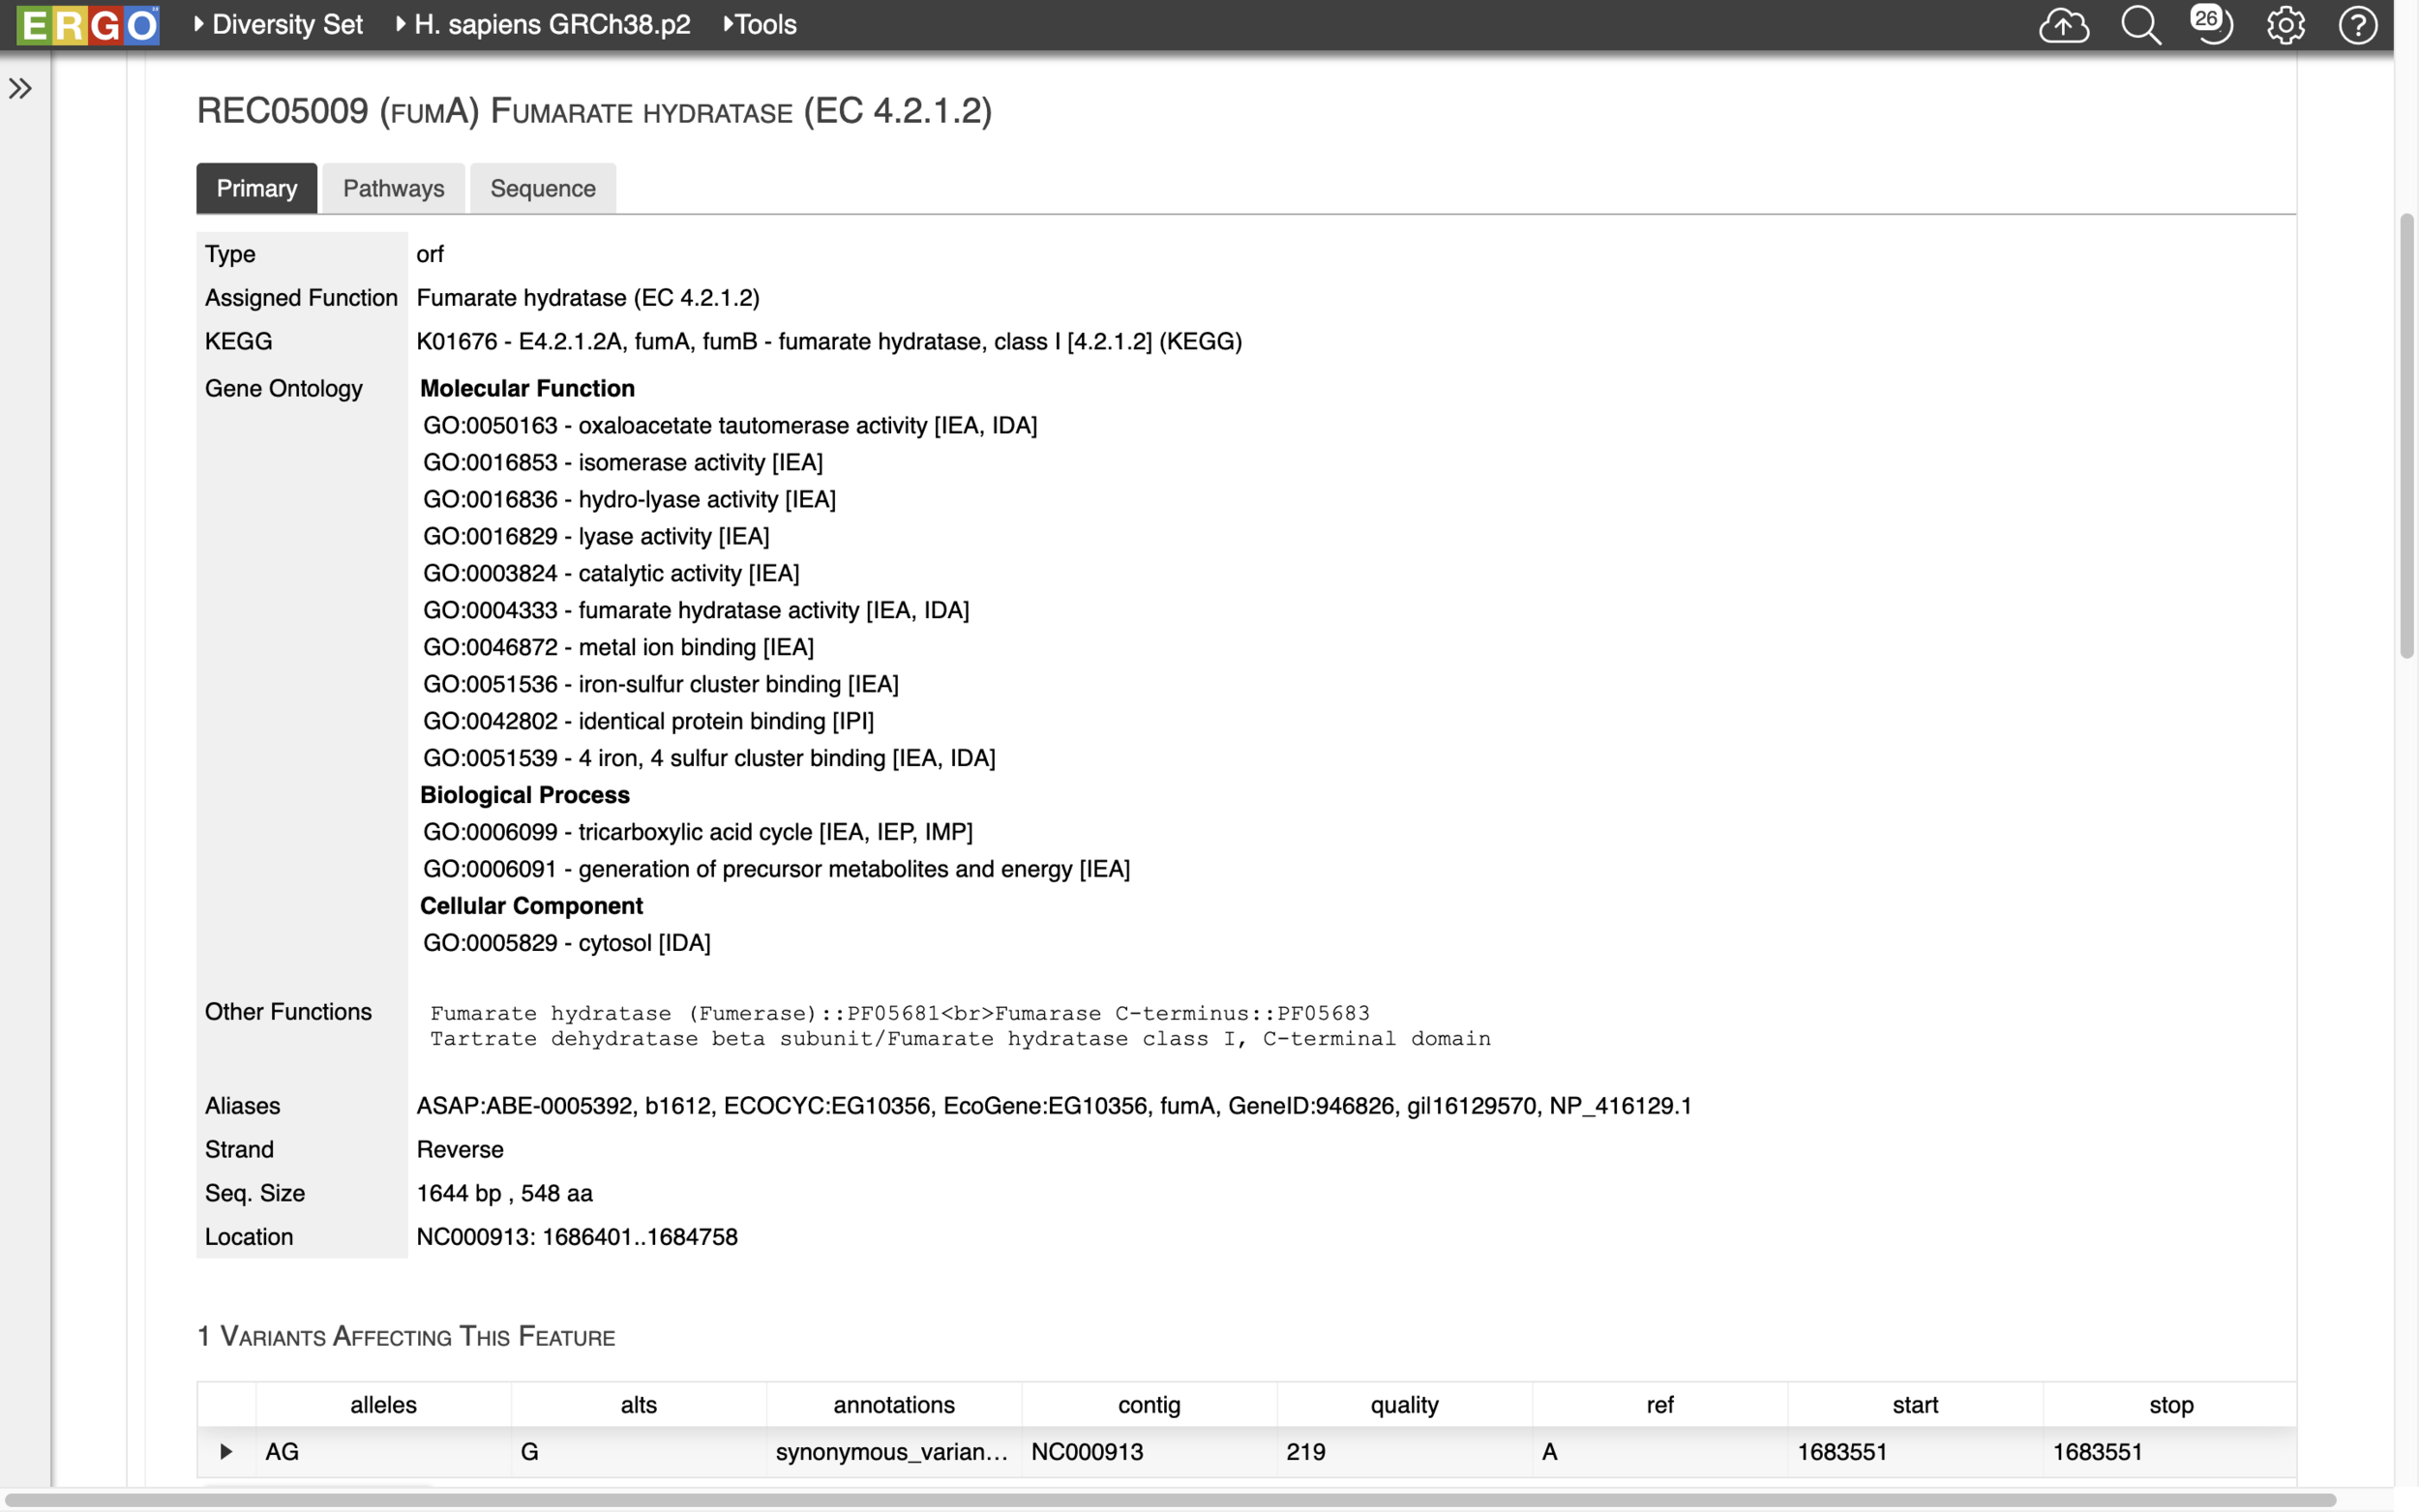The width and height of the screenshot is (2419, 1512).
Task: Expand the AG variant row details
Action: click(225, 1452)
